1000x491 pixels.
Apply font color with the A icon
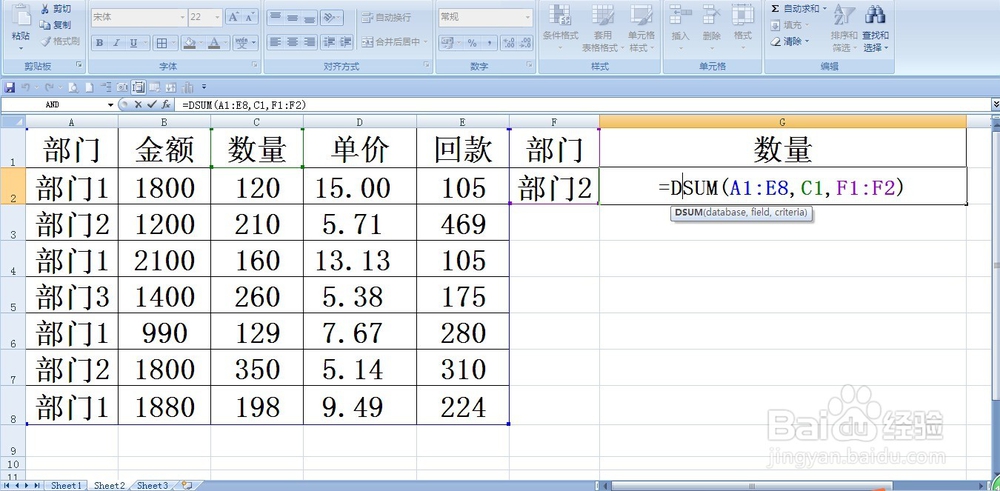pos(214,43)
